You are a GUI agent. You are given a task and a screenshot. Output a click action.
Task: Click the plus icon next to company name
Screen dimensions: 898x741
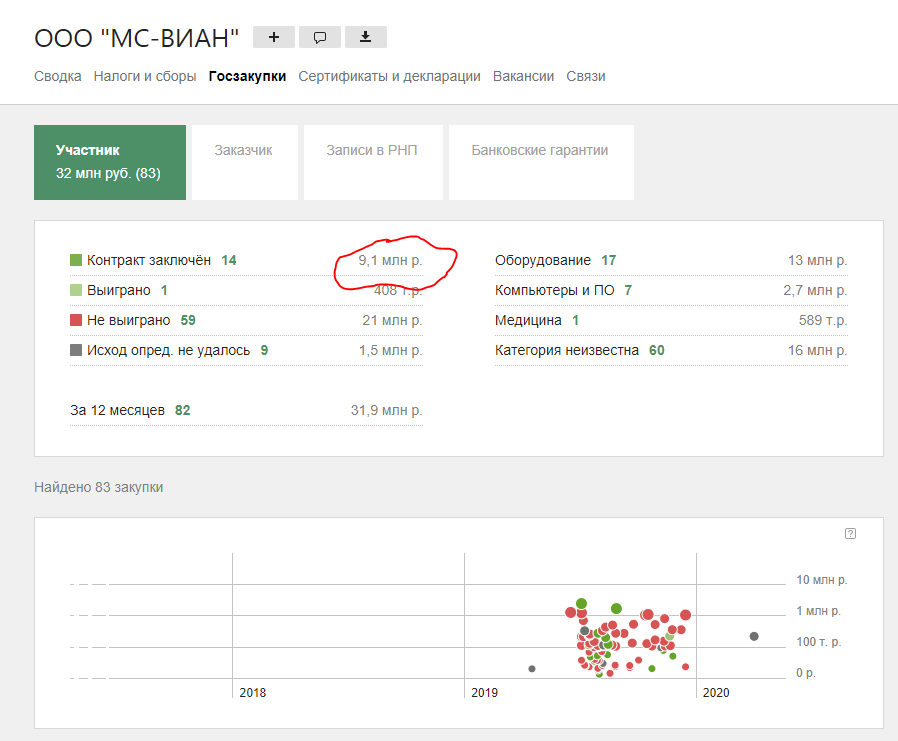274,37
